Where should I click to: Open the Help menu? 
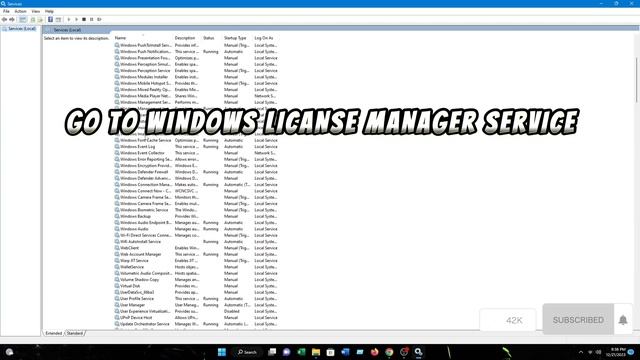49,11
